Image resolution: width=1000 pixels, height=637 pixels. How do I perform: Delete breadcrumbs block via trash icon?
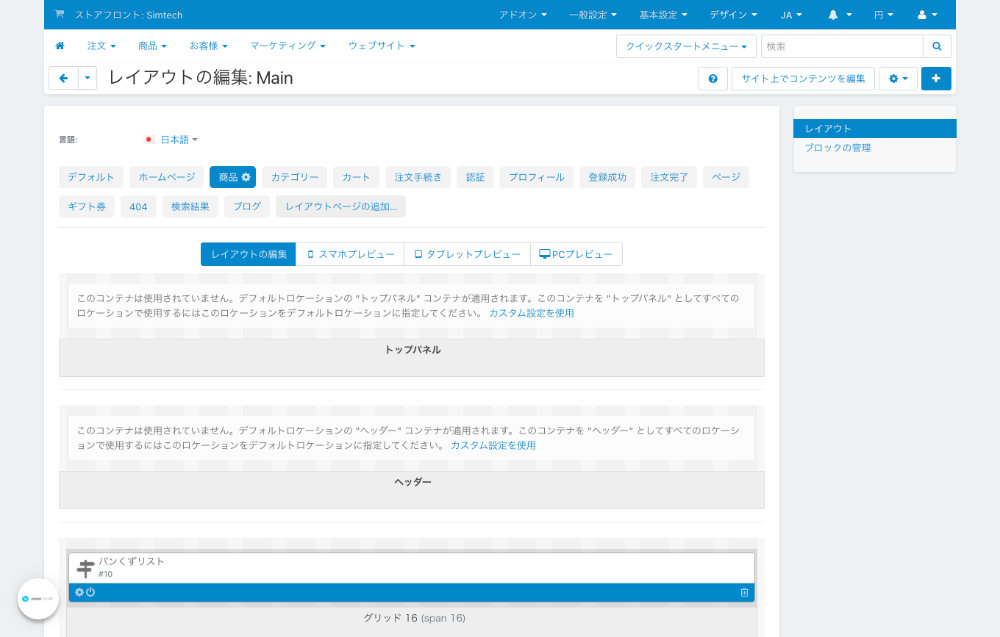point(744,592)
